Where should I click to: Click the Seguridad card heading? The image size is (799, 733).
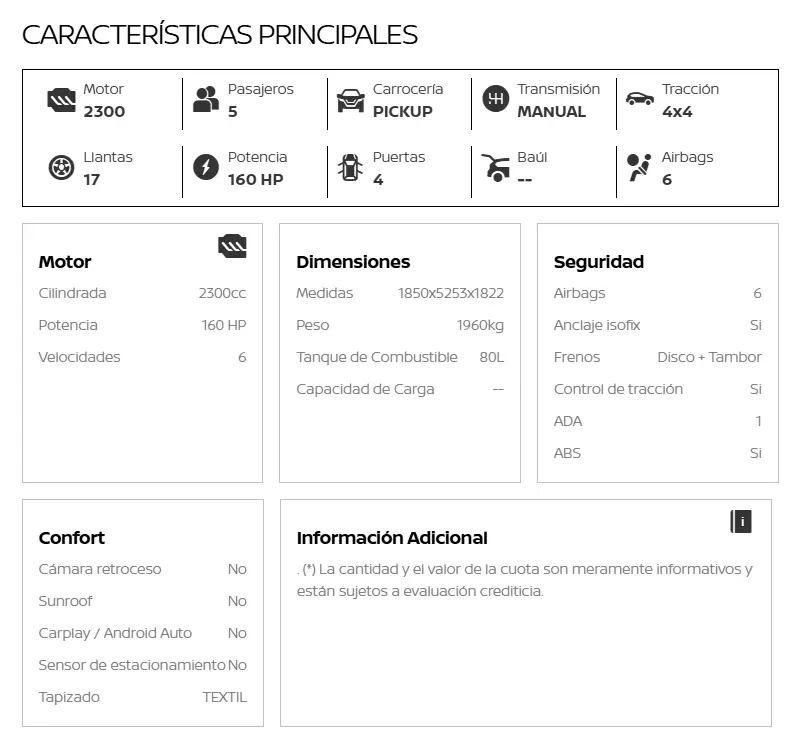coord(598,262)
